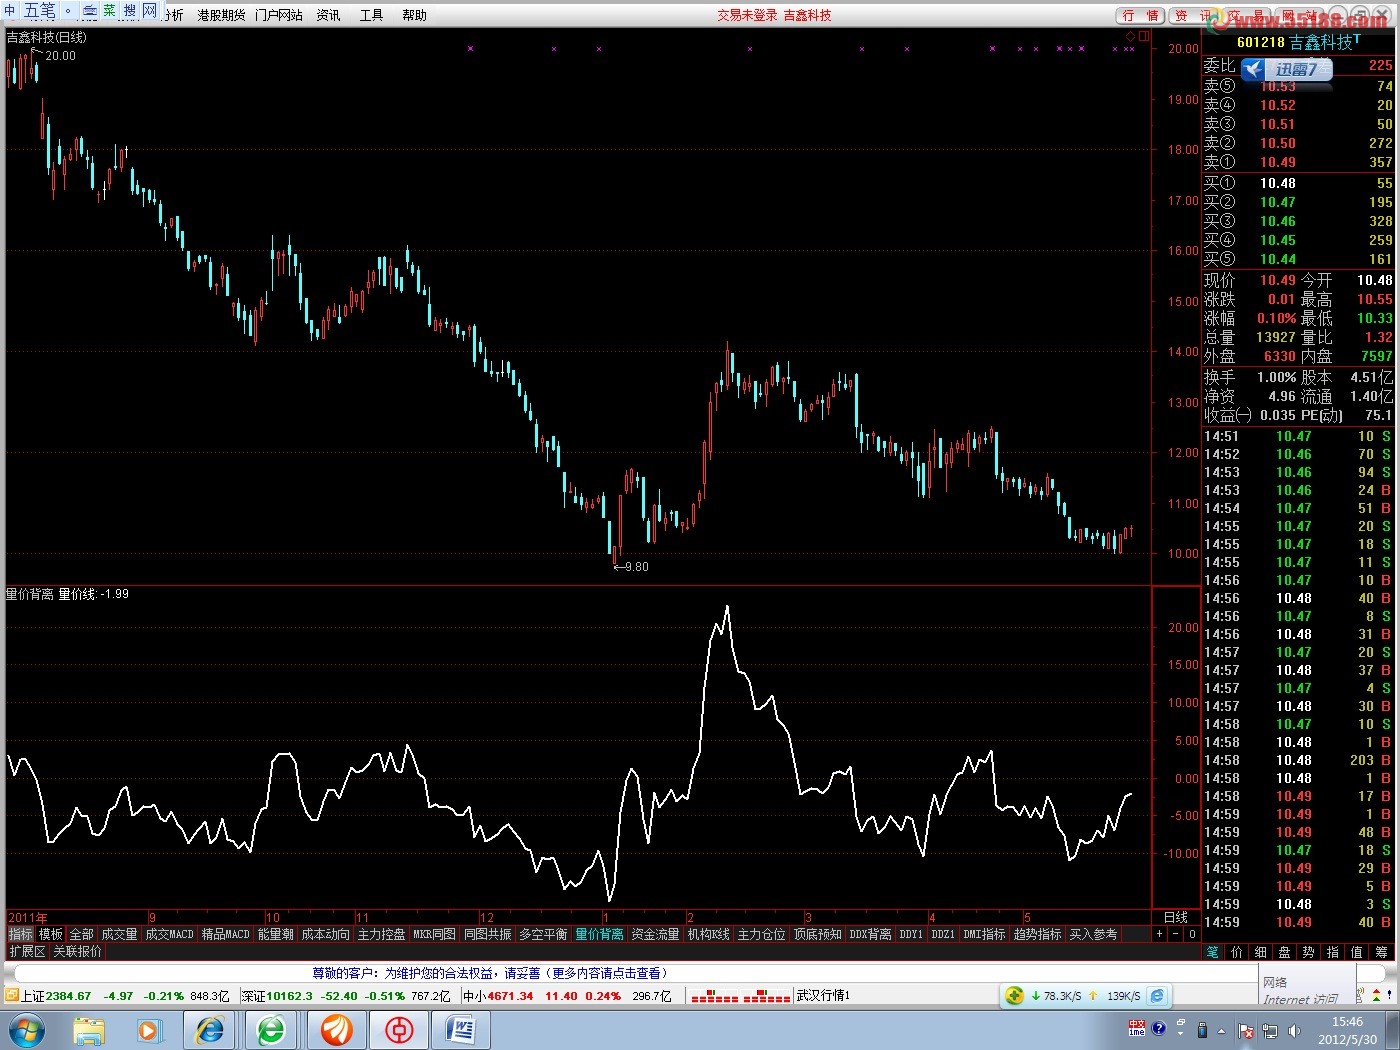1400x1050 pixels.
Task: Select the 成交量 indicator tab
Action: [x=119, y=934]
